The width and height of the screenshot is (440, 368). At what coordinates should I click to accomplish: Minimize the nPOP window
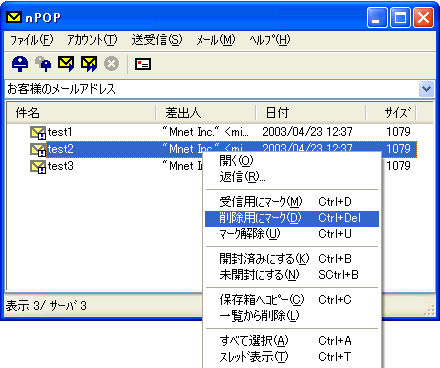377,17
